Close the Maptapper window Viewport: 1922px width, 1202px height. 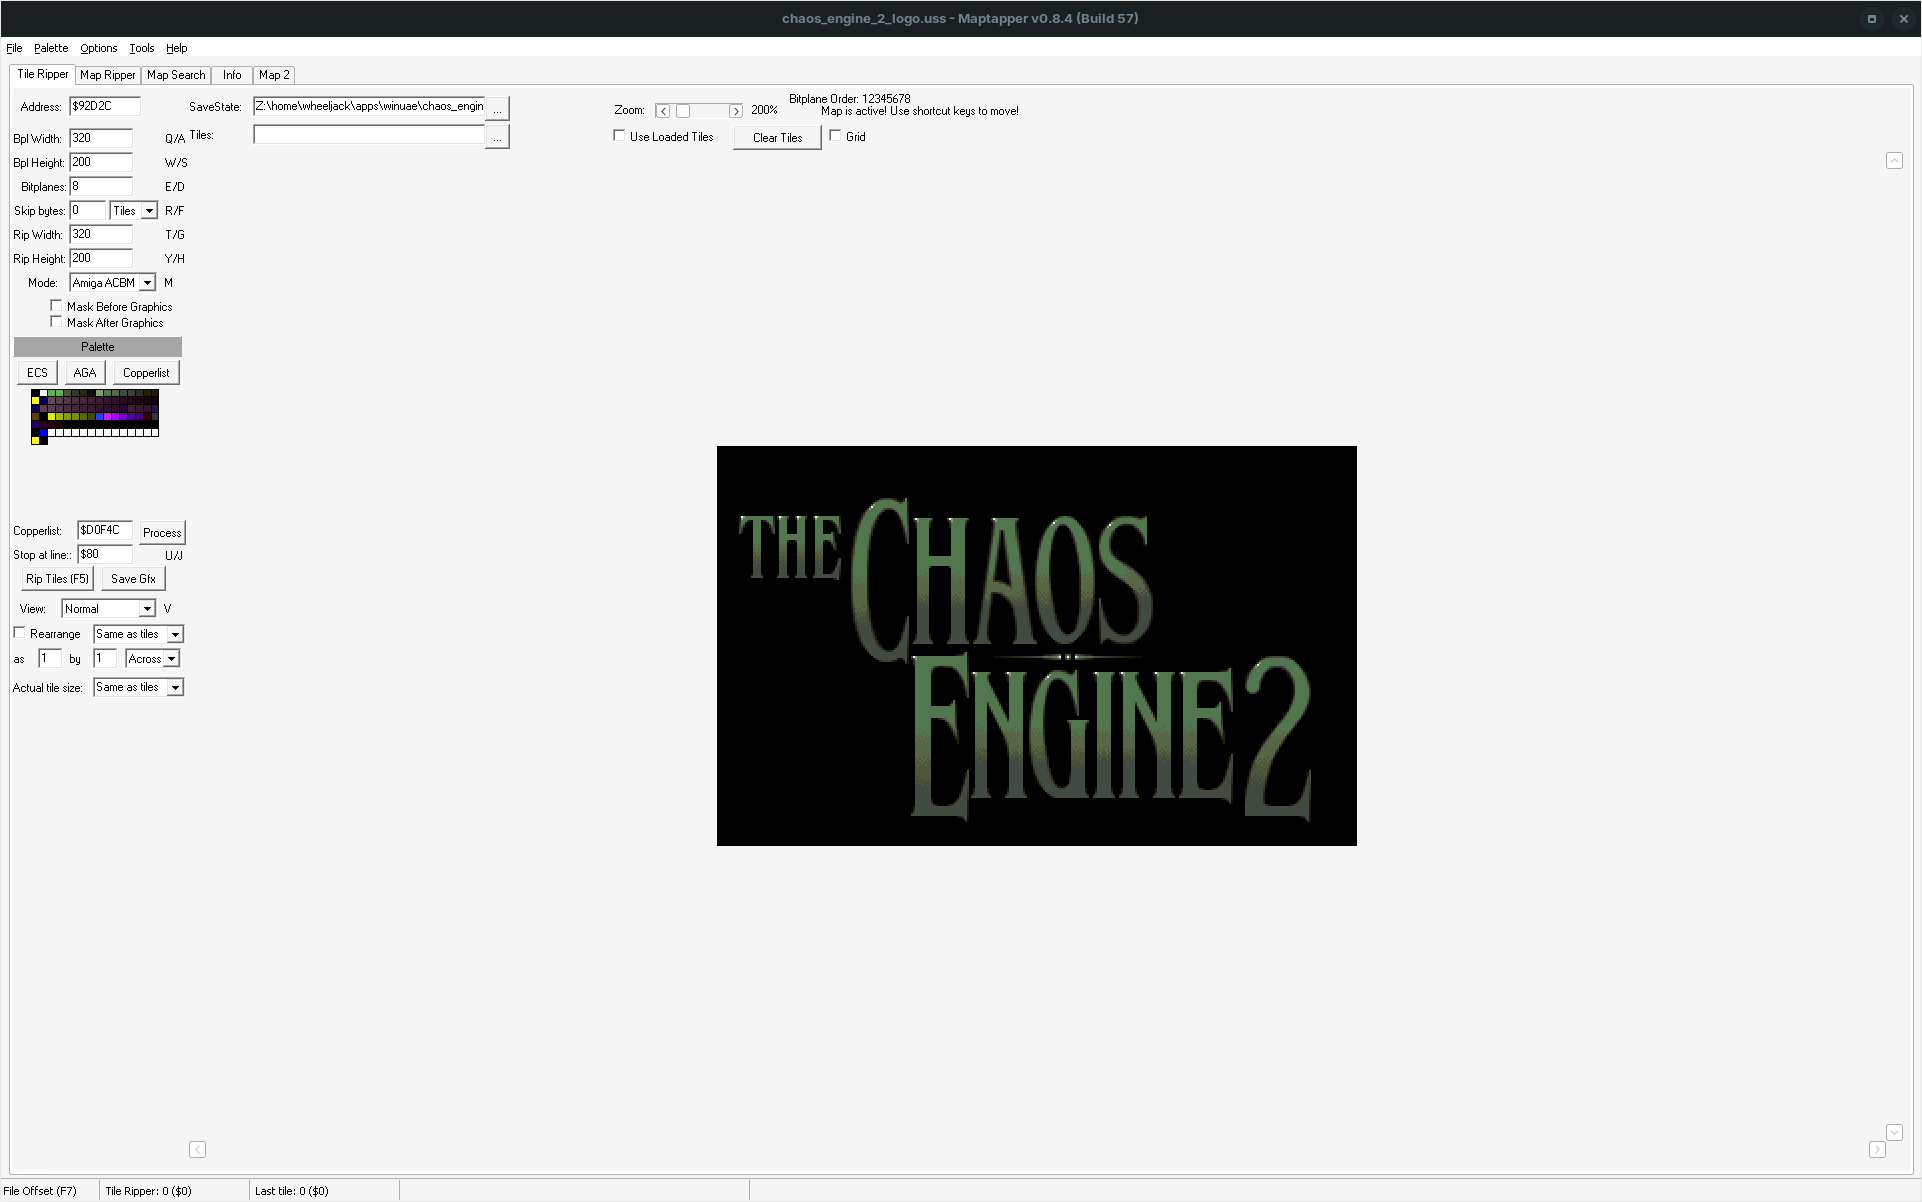(1904, 18)
